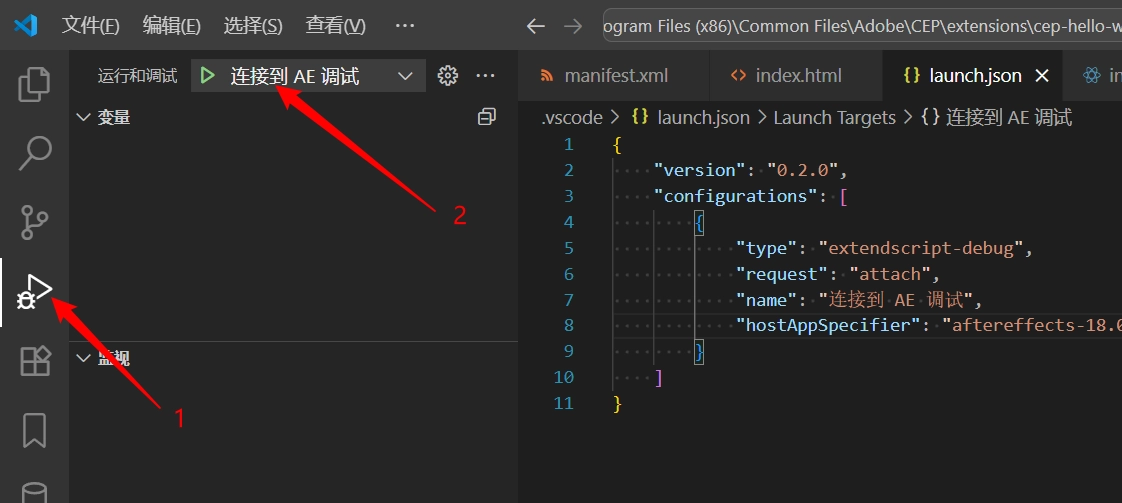Switch to the index.html tab
This screenshot has width=1122, height=503.
tap(797, 76)
